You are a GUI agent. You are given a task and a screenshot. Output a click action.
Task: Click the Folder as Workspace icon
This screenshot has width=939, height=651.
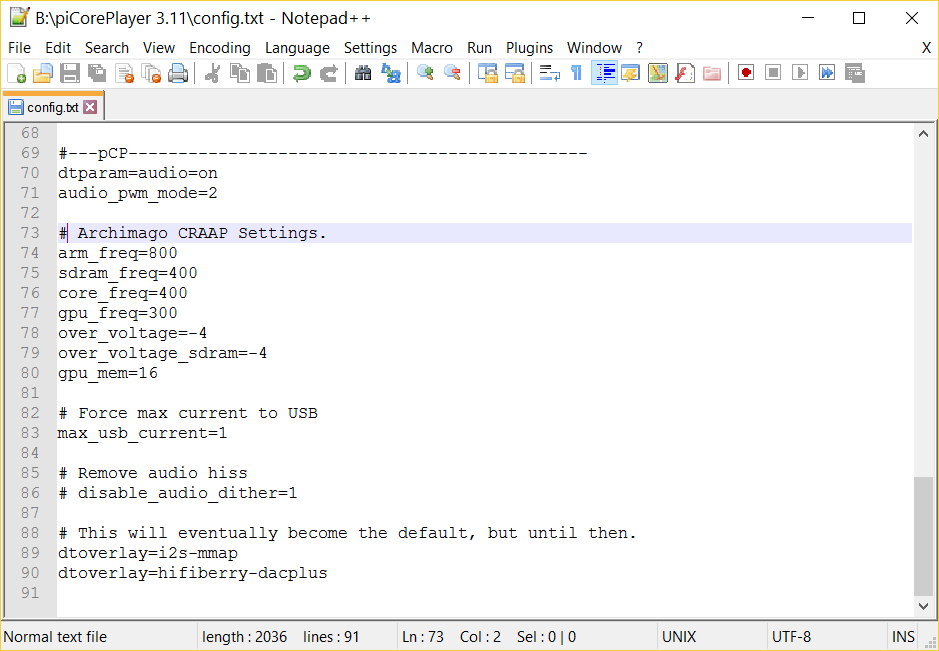pos(711,73)
